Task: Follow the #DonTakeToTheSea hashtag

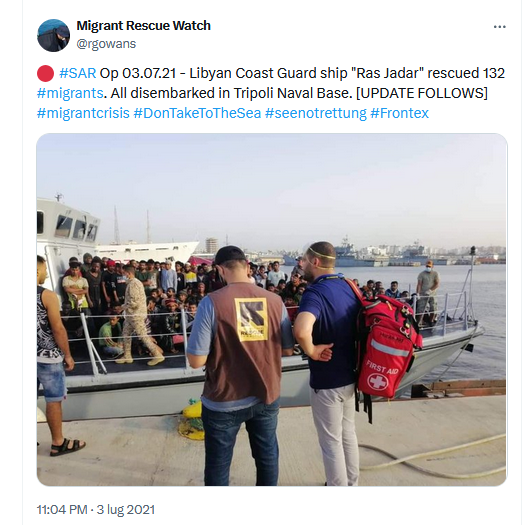Action: (x=197, y=113)
